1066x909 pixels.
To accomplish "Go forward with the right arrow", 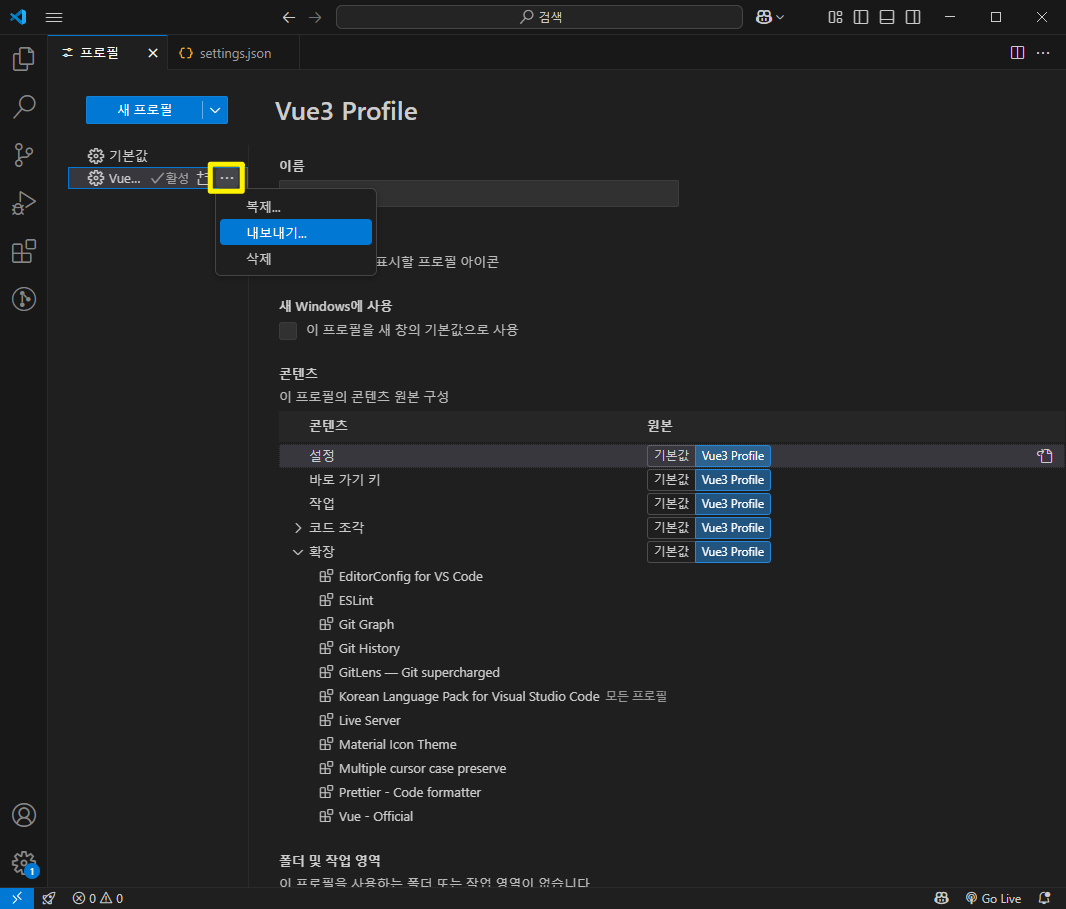I will click(315, 17).
